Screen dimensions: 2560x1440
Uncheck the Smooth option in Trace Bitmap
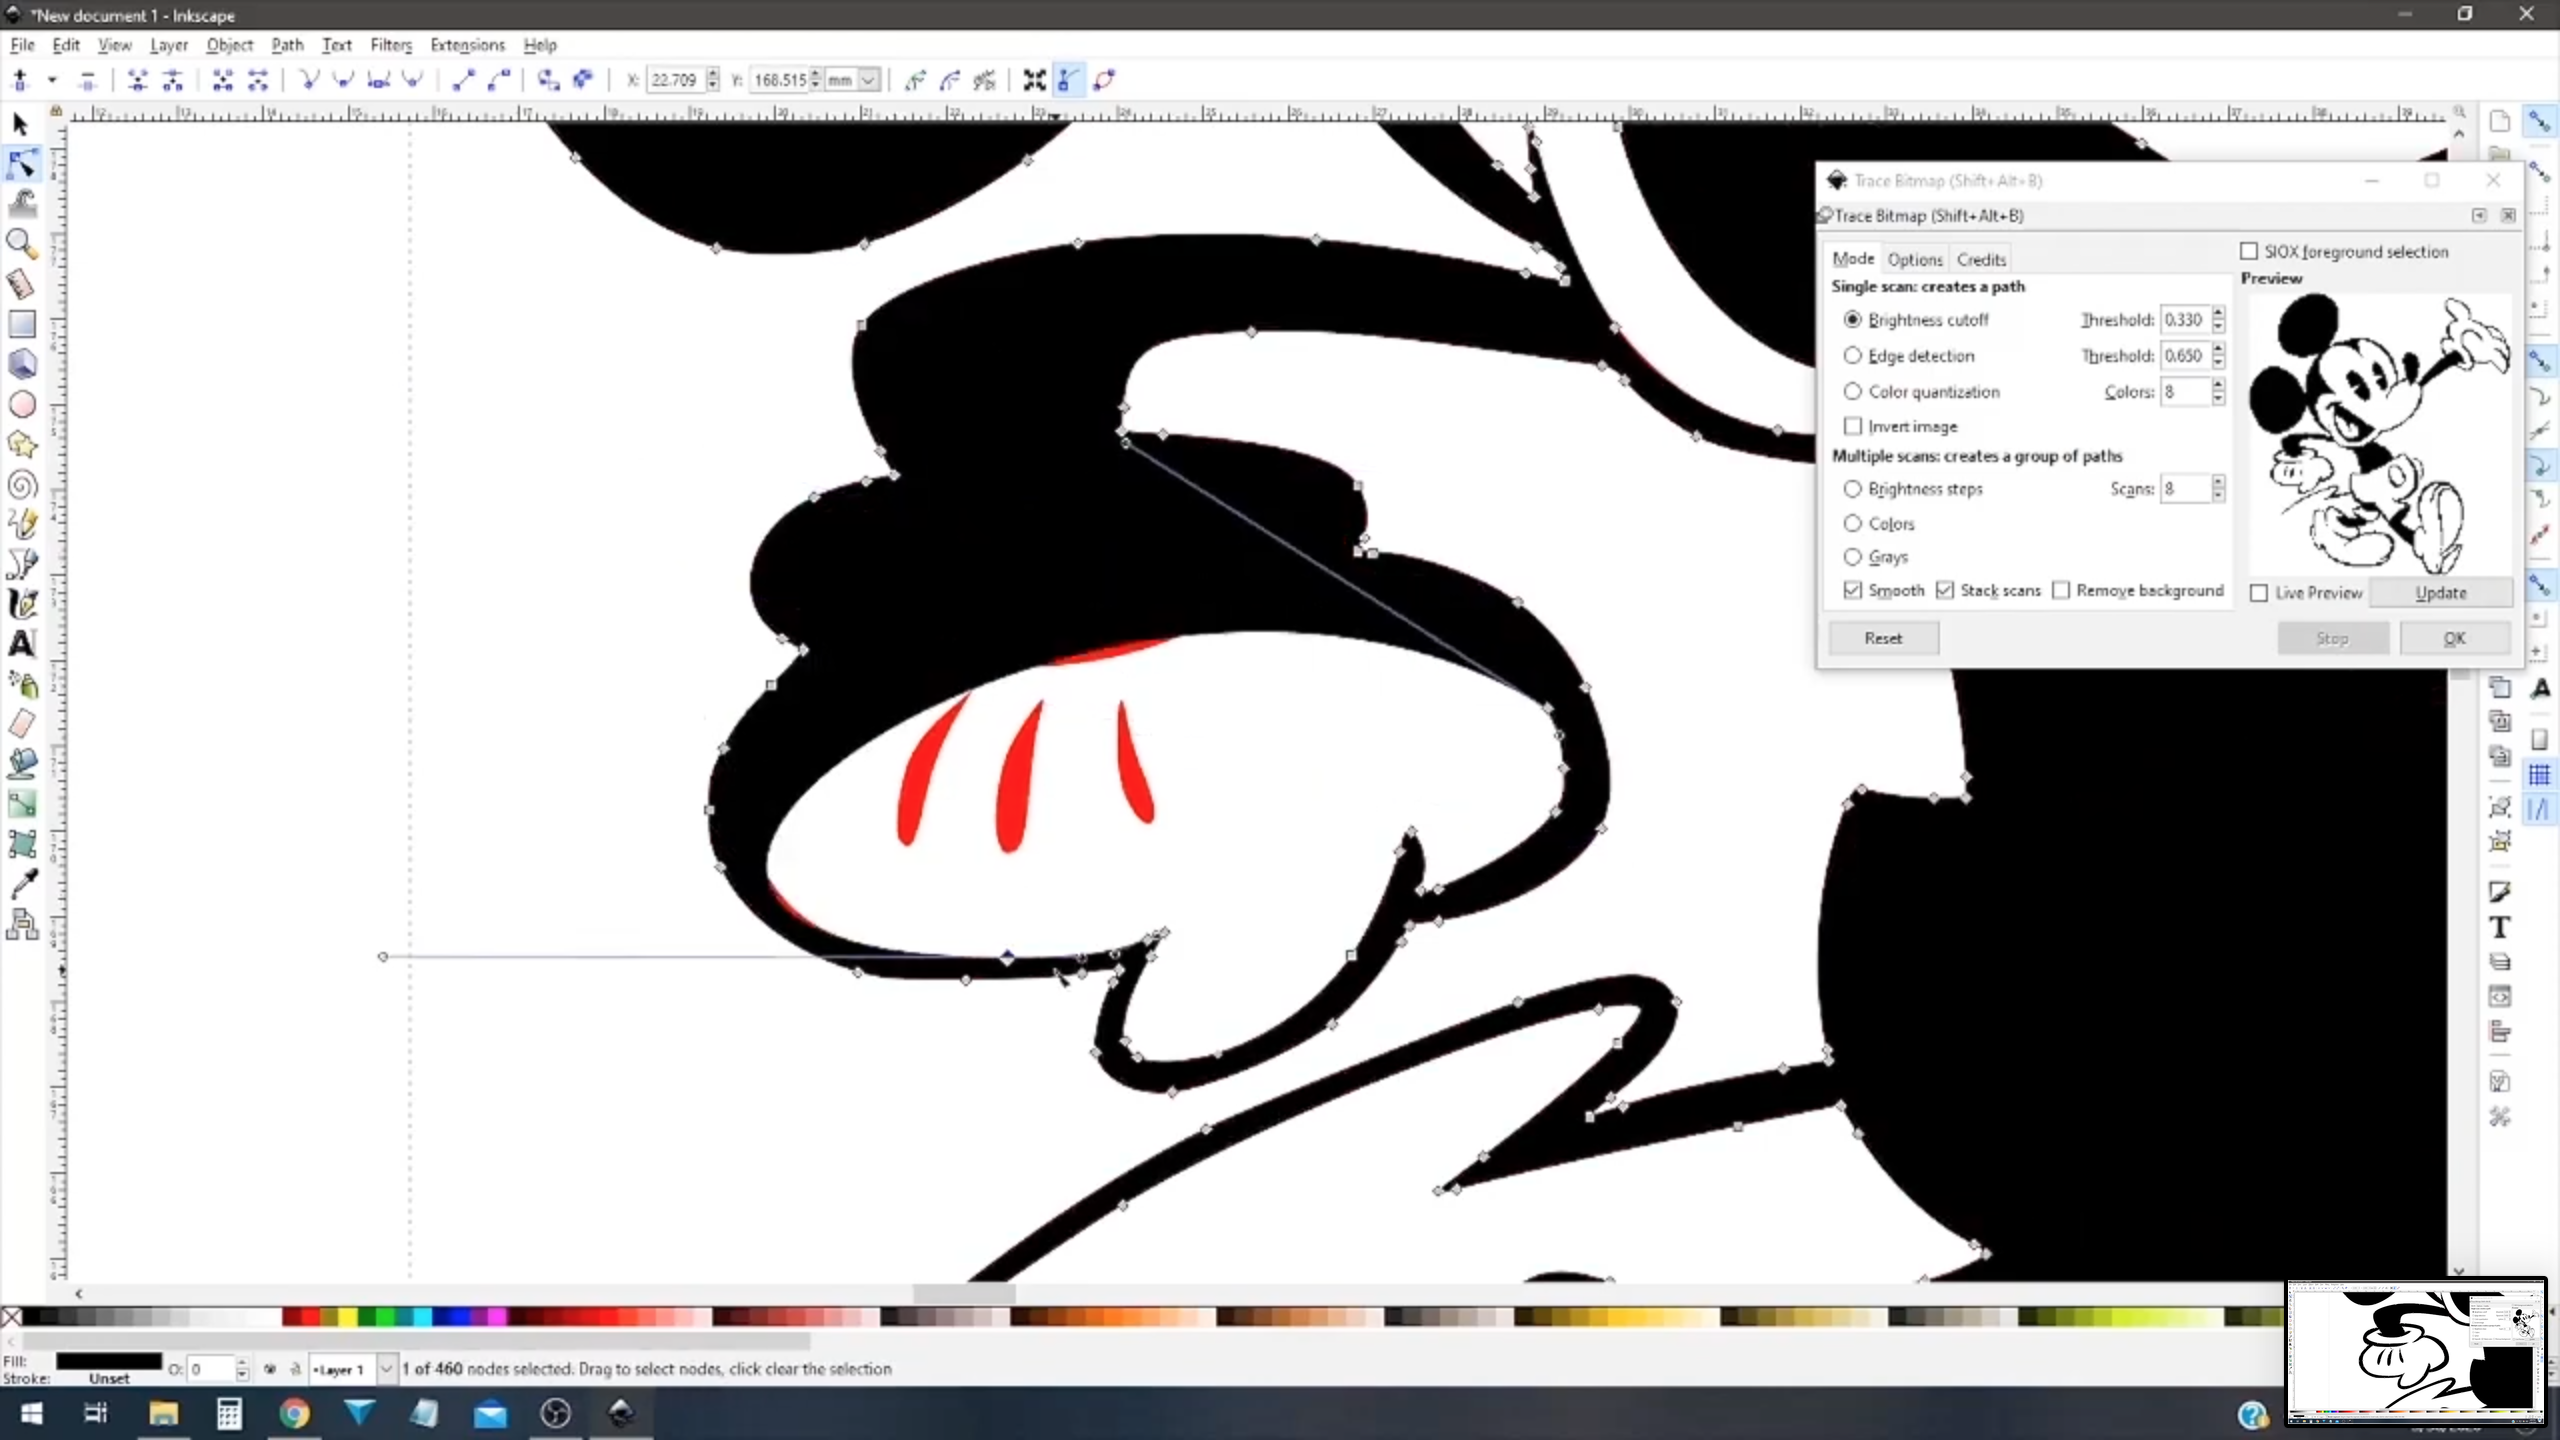(1851, 591)
